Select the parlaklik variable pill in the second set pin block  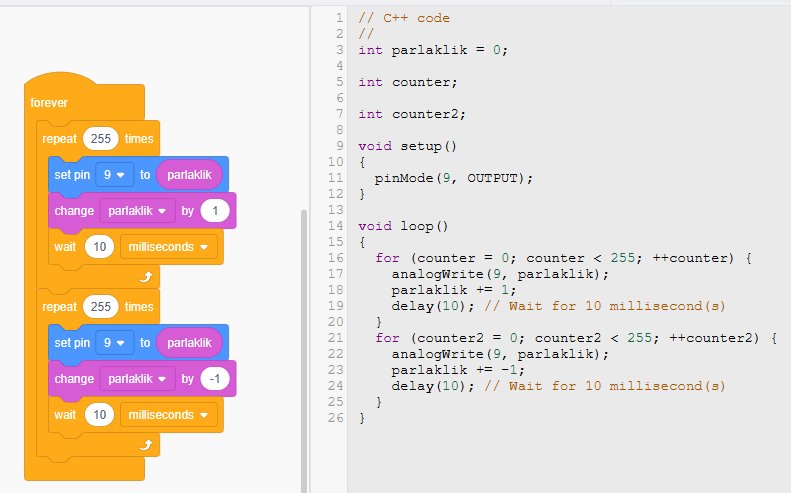(189, 343)
